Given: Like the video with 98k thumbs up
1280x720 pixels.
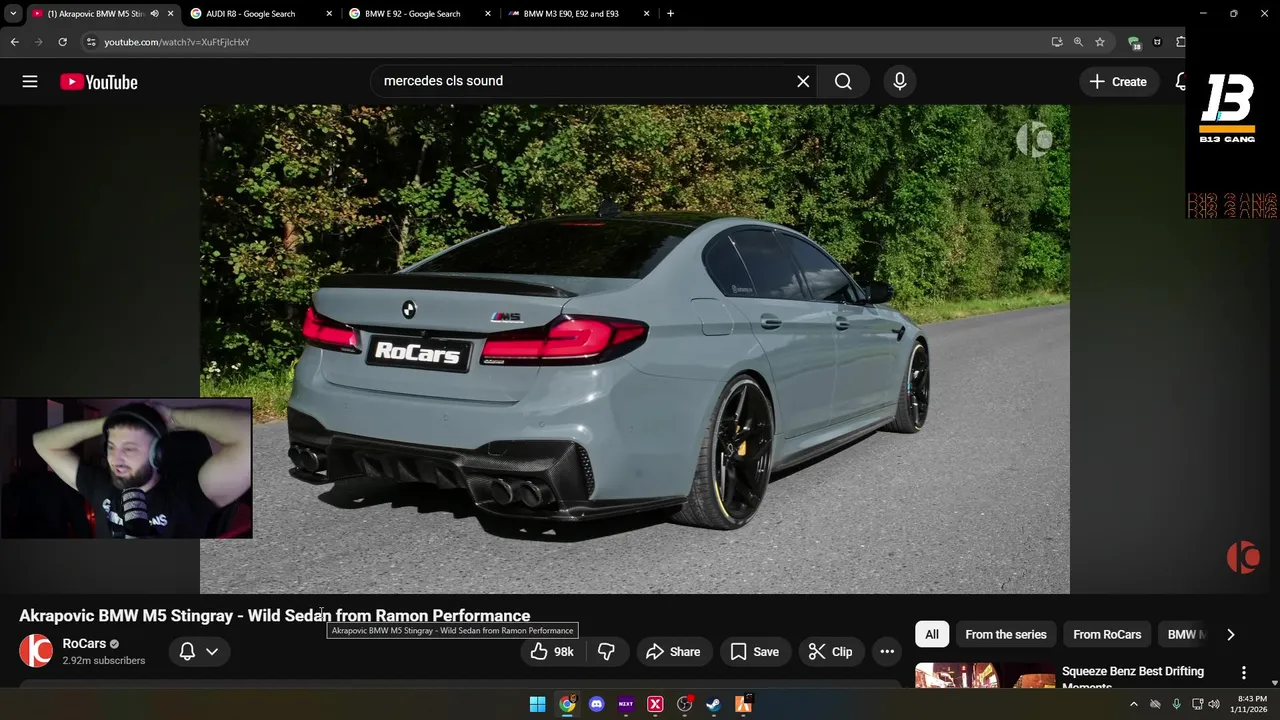Looking at the screenshot, I should click(551, 651).
